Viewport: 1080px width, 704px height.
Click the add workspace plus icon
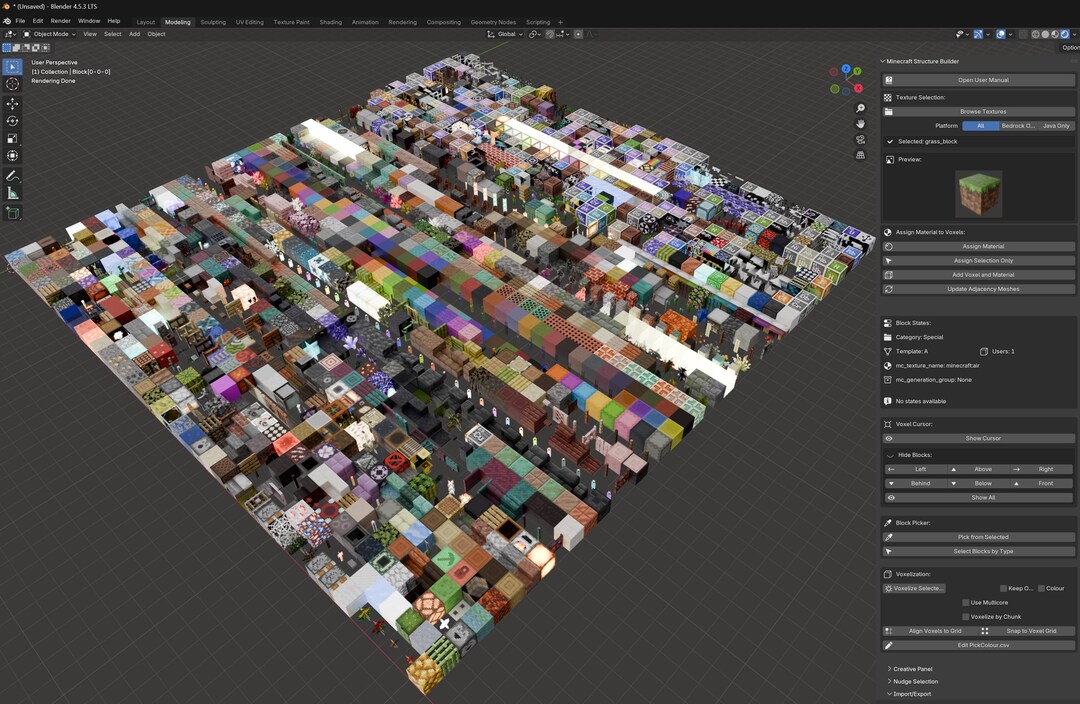[561, 22]
